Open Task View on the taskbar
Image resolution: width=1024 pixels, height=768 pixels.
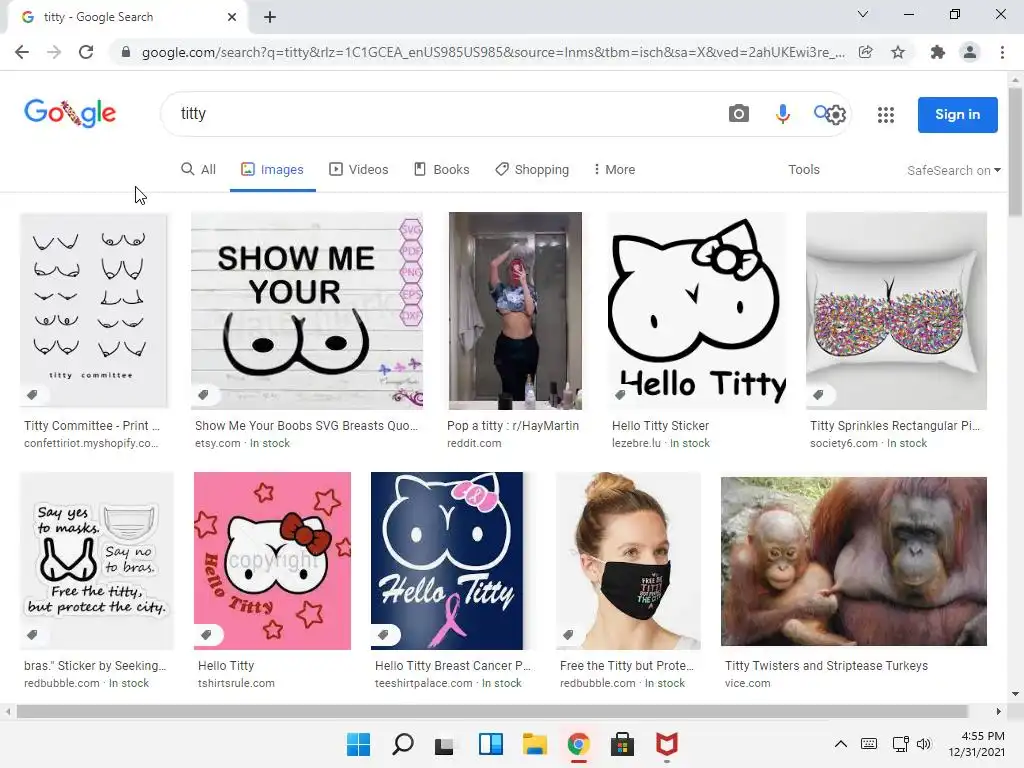[x=445, y=744]
